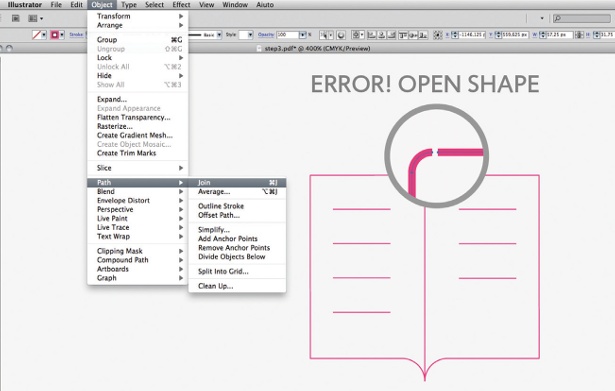Click the Align To selection icon
This screenshot has width=615, height=391.
click(x=358, y=35)
